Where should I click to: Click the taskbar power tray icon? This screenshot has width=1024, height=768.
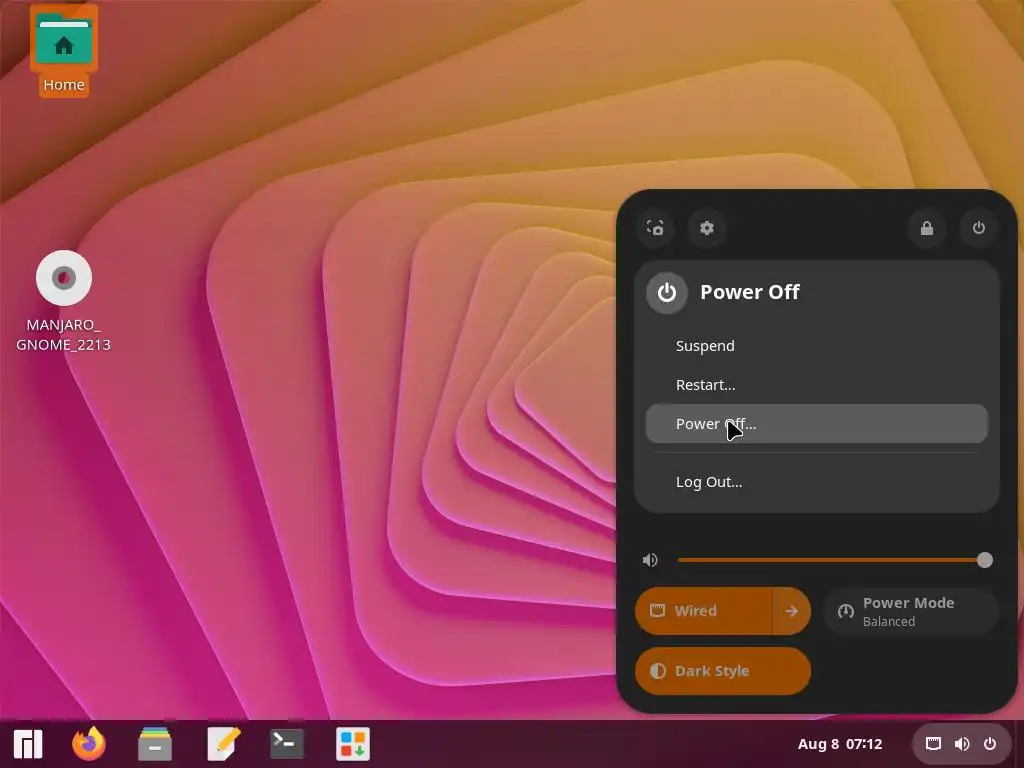pyautogui.click(x=990, y=744)
